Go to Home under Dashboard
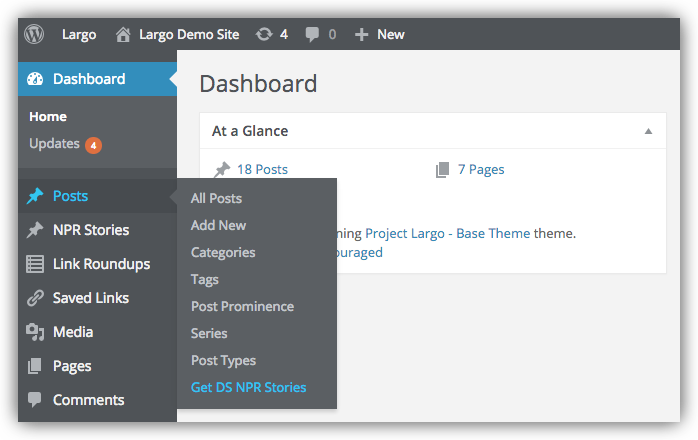 pyautogui.click(x=48, y=117)
